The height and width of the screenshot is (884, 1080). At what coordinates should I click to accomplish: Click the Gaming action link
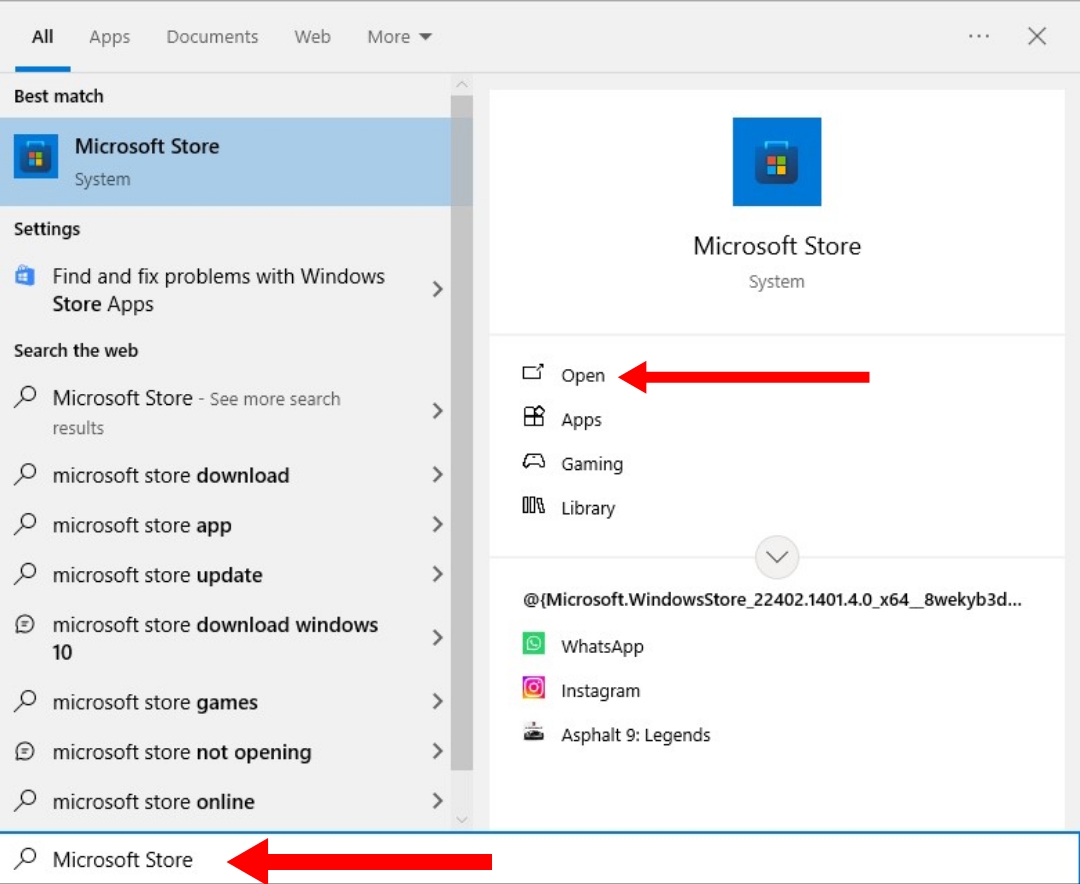tap(592, 464)
